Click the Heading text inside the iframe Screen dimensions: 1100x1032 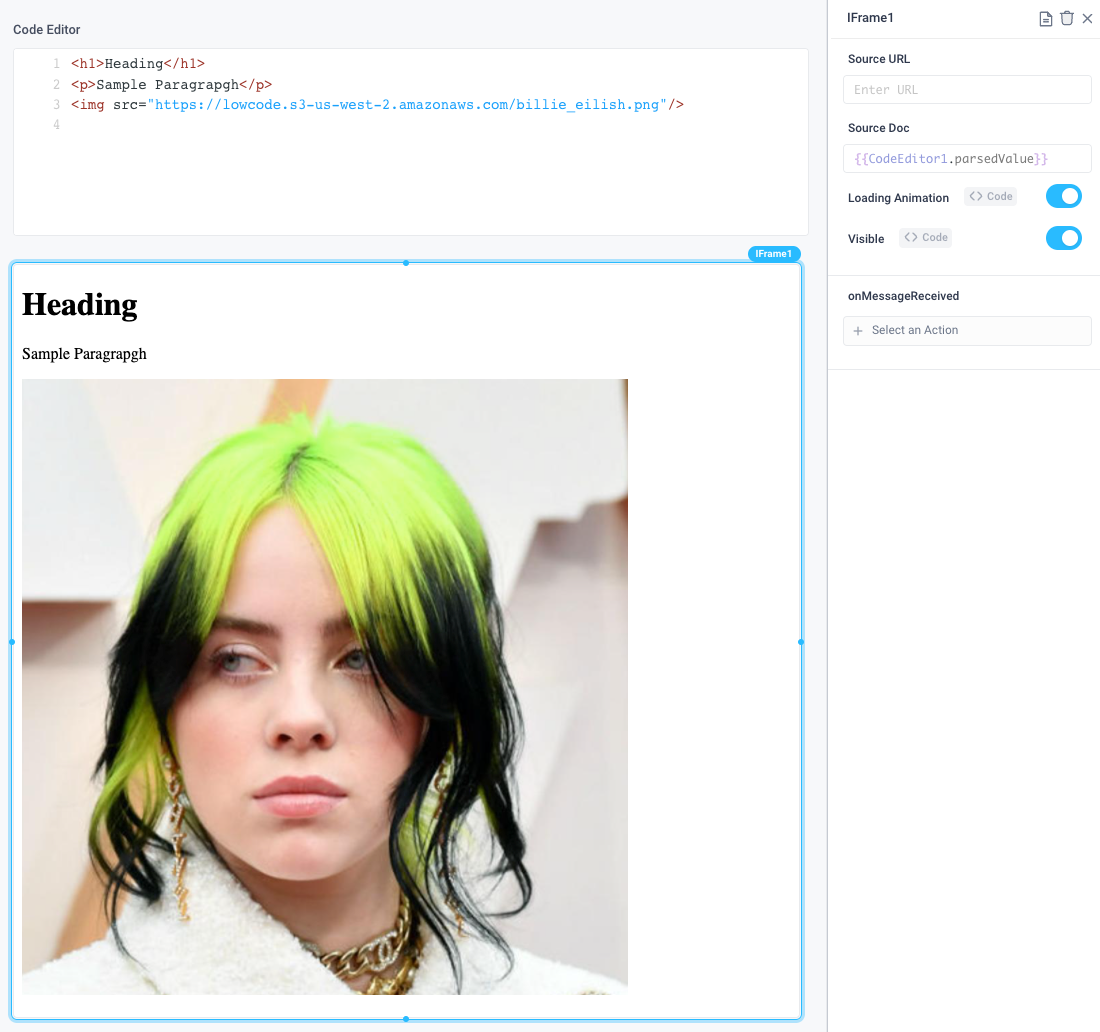pos(79,305)
